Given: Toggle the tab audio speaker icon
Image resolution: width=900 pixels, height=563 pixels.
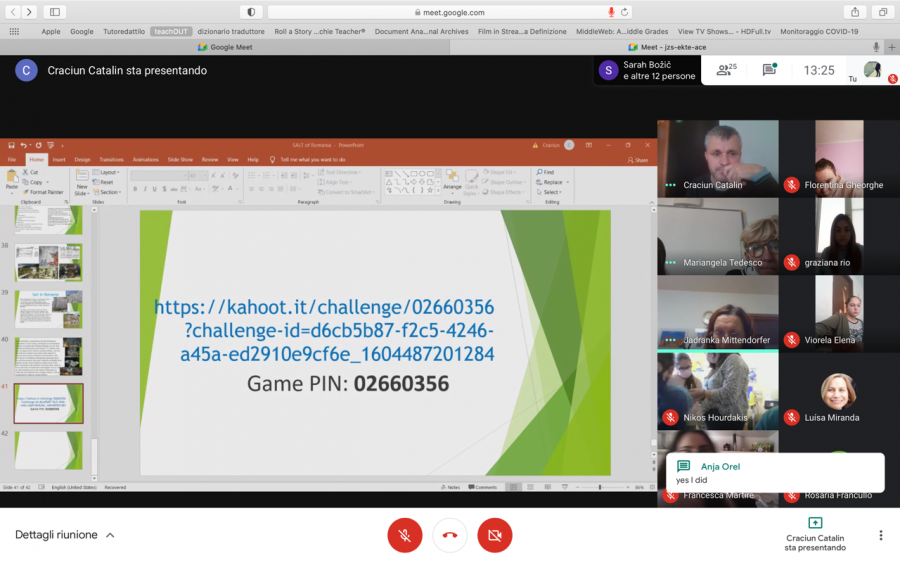Looking at the screenshot, I should pyautogui.click(x=876, y=47).
